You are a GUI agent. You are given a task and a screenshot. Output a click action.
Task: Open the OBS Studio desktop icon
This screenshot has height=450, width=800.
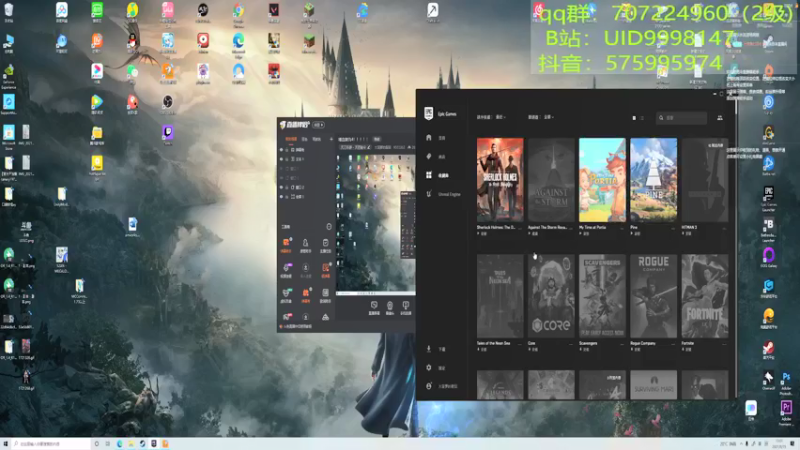click(x=167, y=104)
